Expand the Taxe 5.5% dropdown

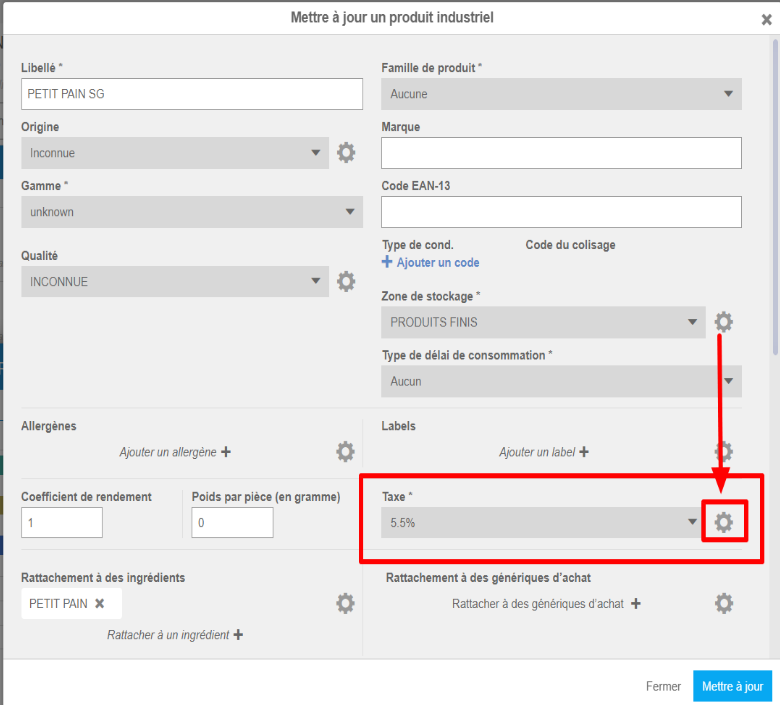540,522
